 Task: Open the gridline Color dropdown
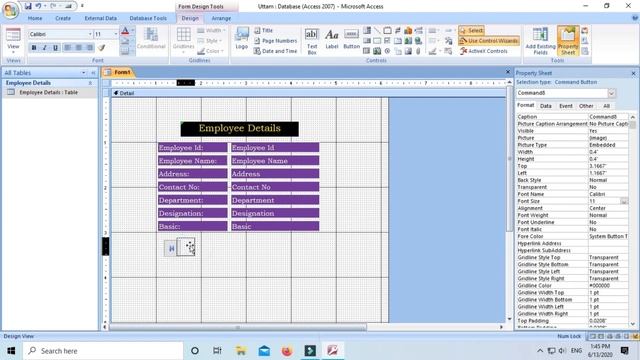211,51
